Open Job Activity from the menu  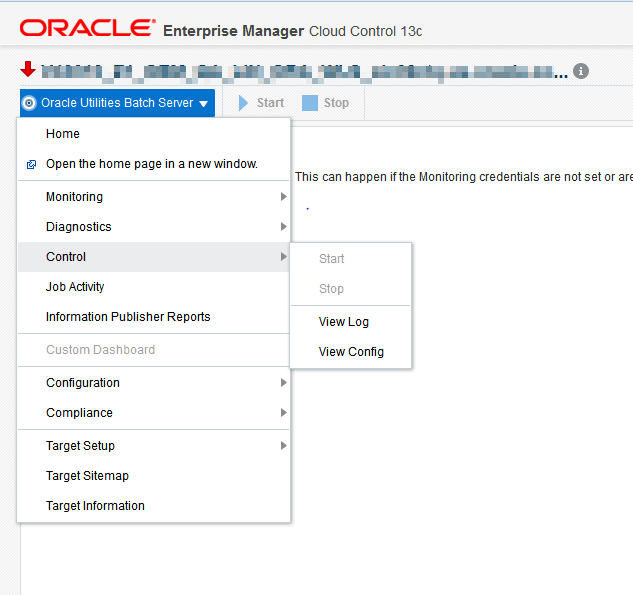[153, 287]
